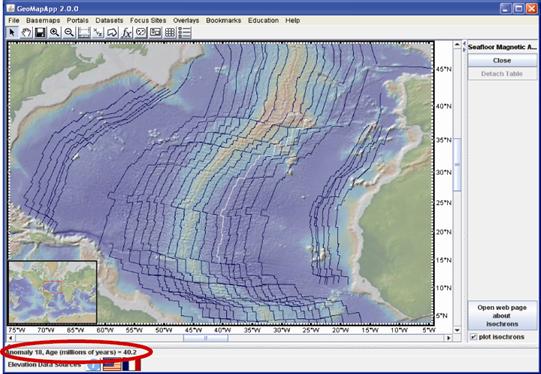Select the polygon digitizer tool icon
541x374 pixels.
tap(112, 32)
